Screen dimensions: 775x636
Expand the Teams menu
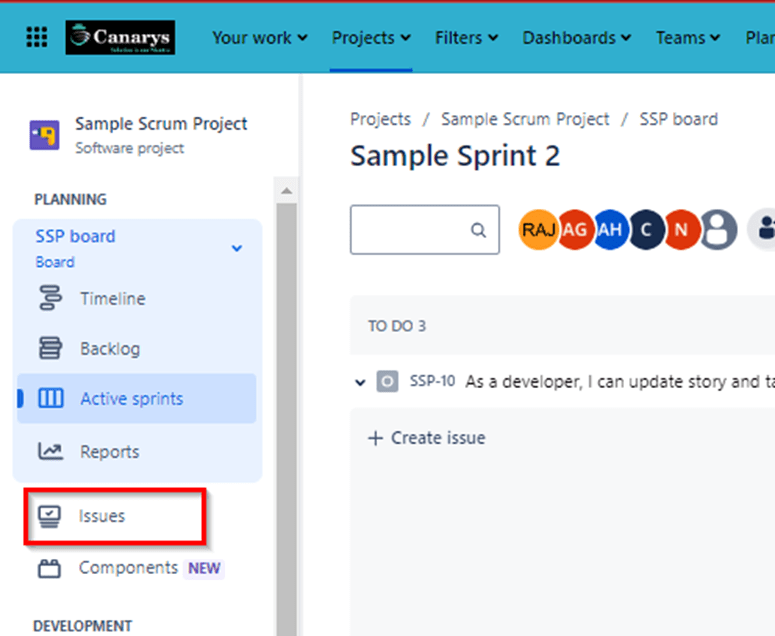[688, 38]
